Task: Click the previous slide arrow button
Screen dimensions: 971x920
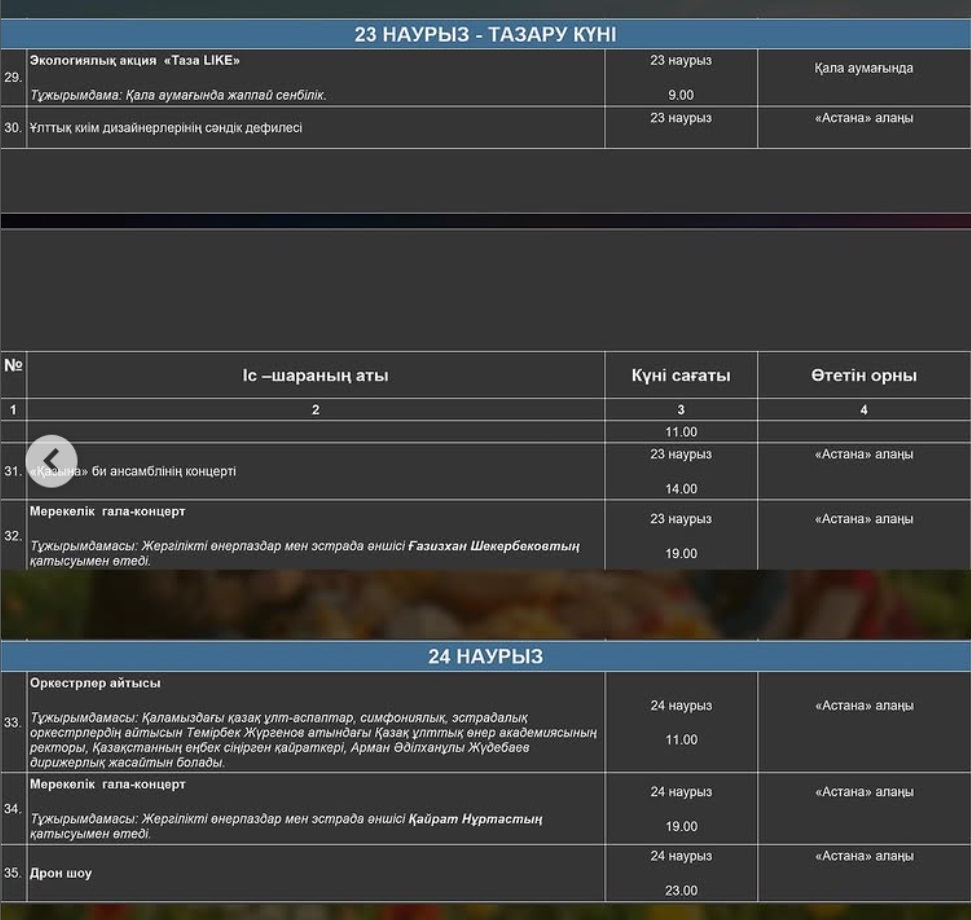Action: (51, 461)
